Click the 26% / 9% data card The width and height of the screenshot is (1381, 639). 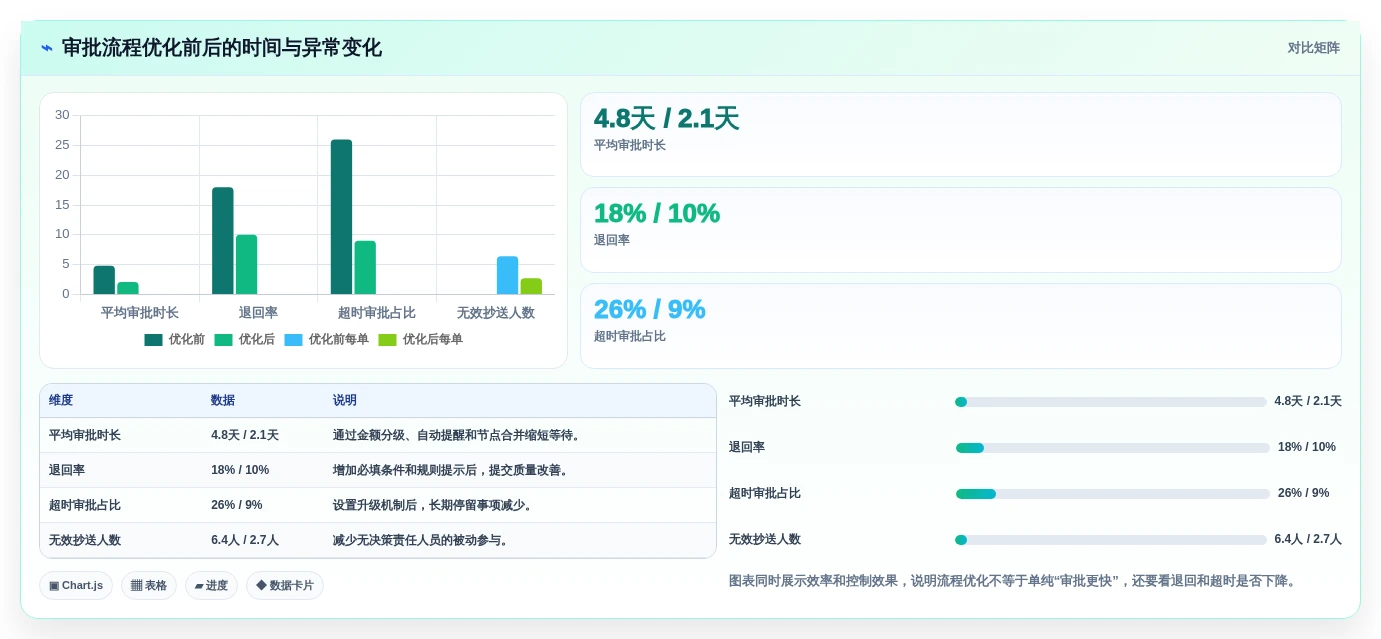tap(961, 326)
